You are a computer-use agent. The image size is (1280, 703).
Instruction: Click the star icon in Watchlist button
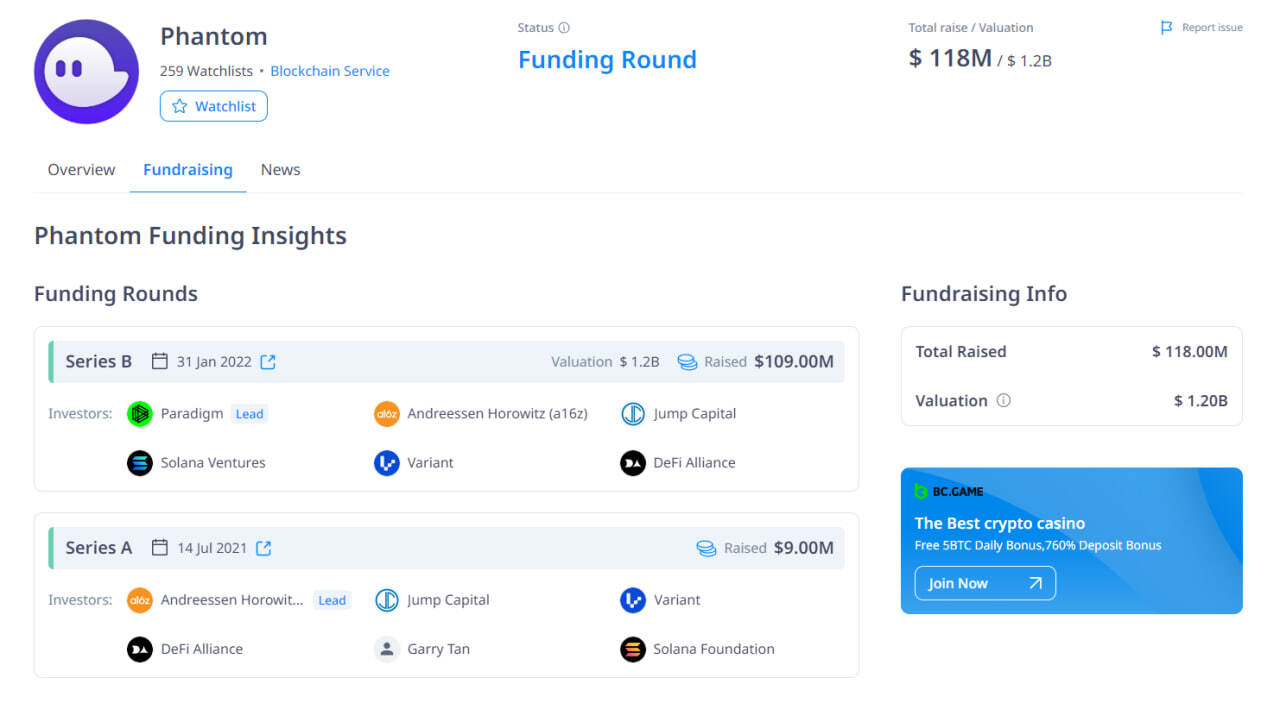point(180,106)
